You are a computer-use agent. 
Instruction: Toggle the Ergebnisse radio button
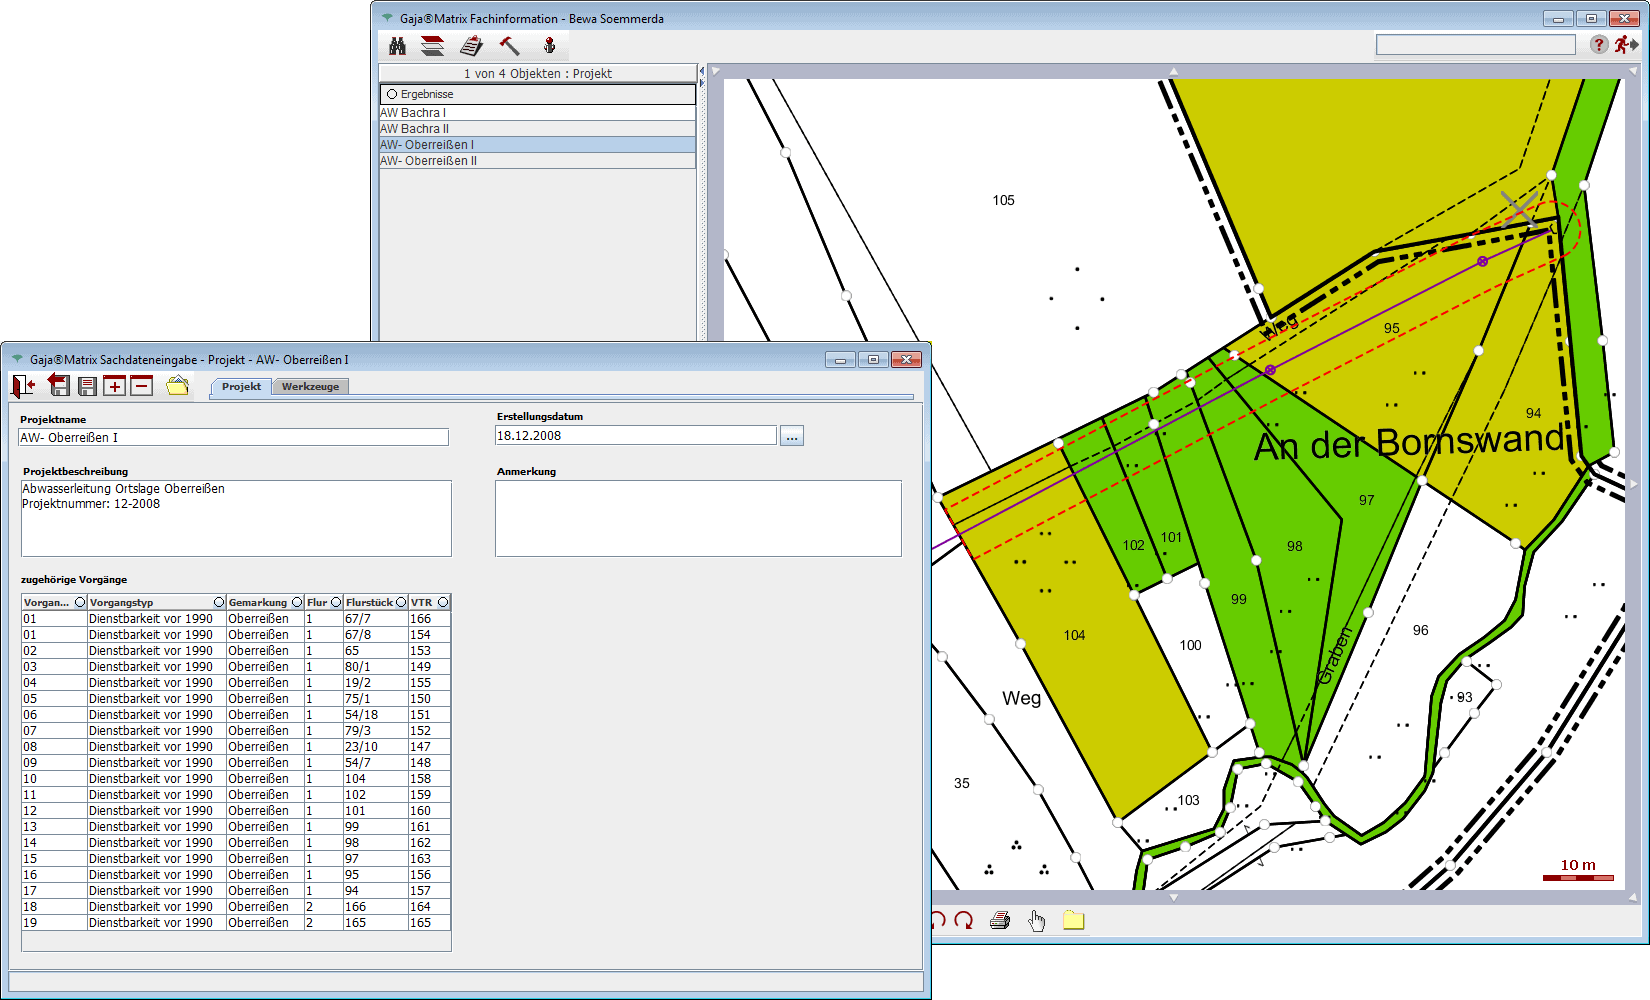point(392,94)
